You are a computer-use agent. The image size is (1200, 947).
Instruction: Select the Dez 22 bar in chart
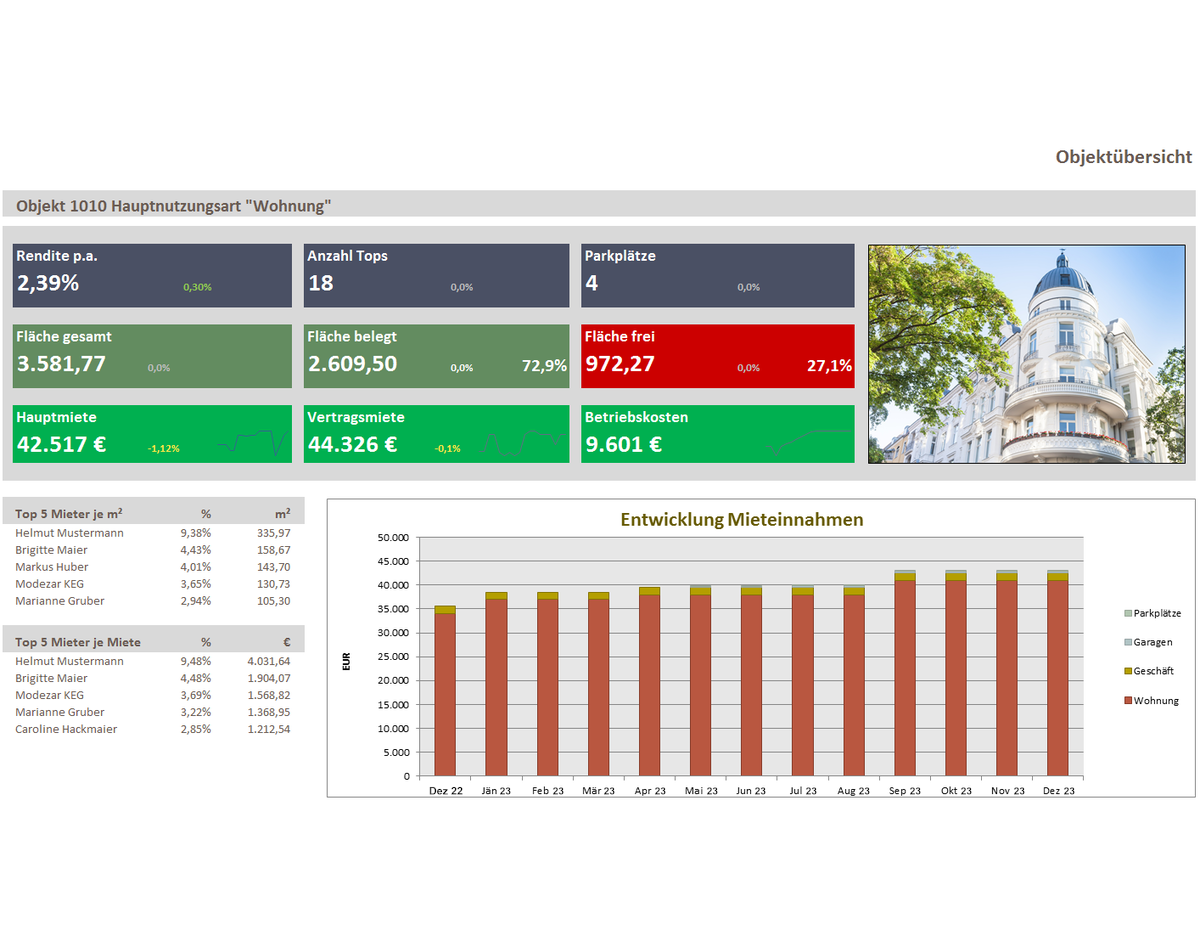click(445, 695)
